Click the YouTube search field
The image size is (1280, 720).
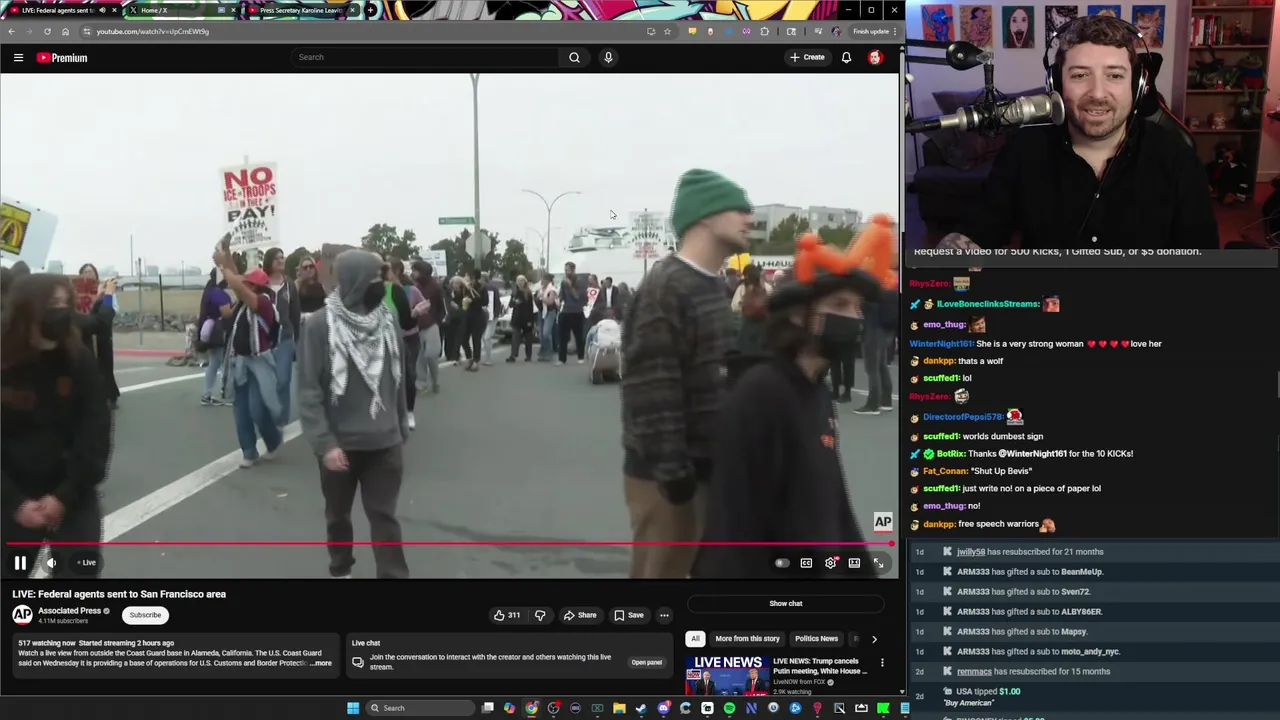(425, 57)
